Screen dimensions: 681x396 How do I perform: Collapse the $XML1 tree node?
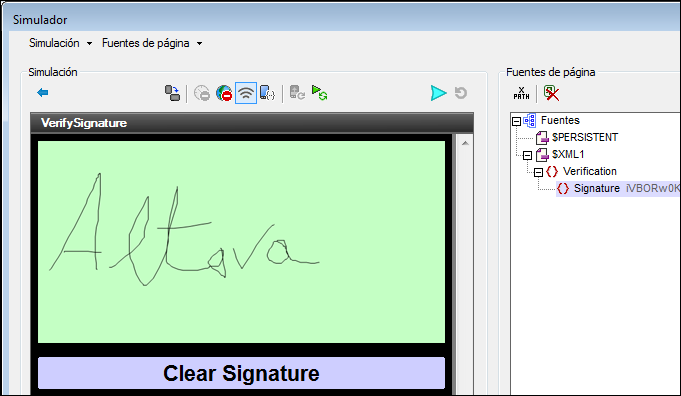pos(527,155)
